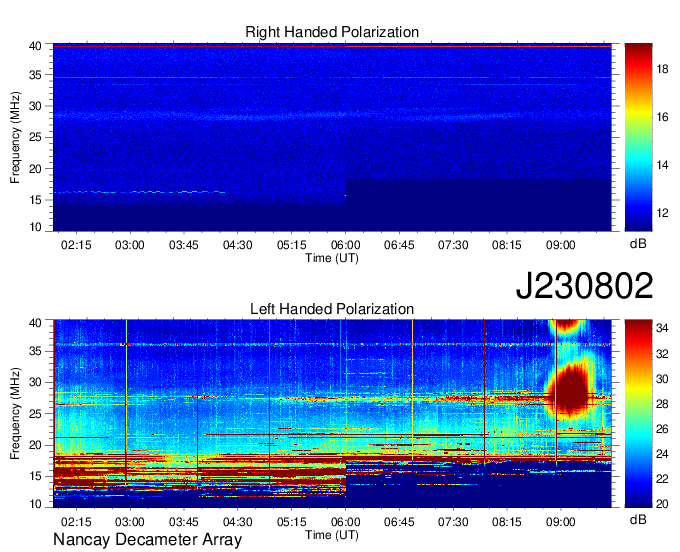This screenshot has height=552, width=680.
Task: Click the 06:00 tick label under the top plot
Action: 346,245
